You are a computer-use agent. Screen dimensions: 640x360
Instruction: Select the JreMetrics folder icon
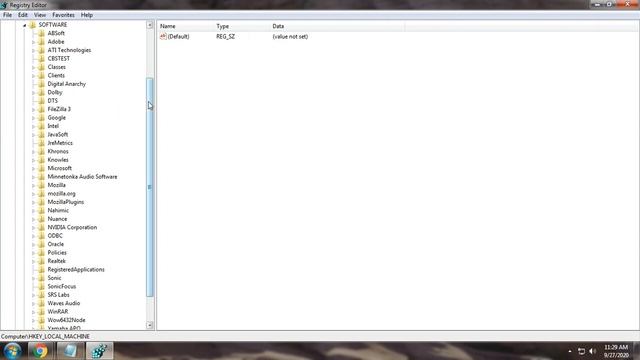(x=41, y=143)
